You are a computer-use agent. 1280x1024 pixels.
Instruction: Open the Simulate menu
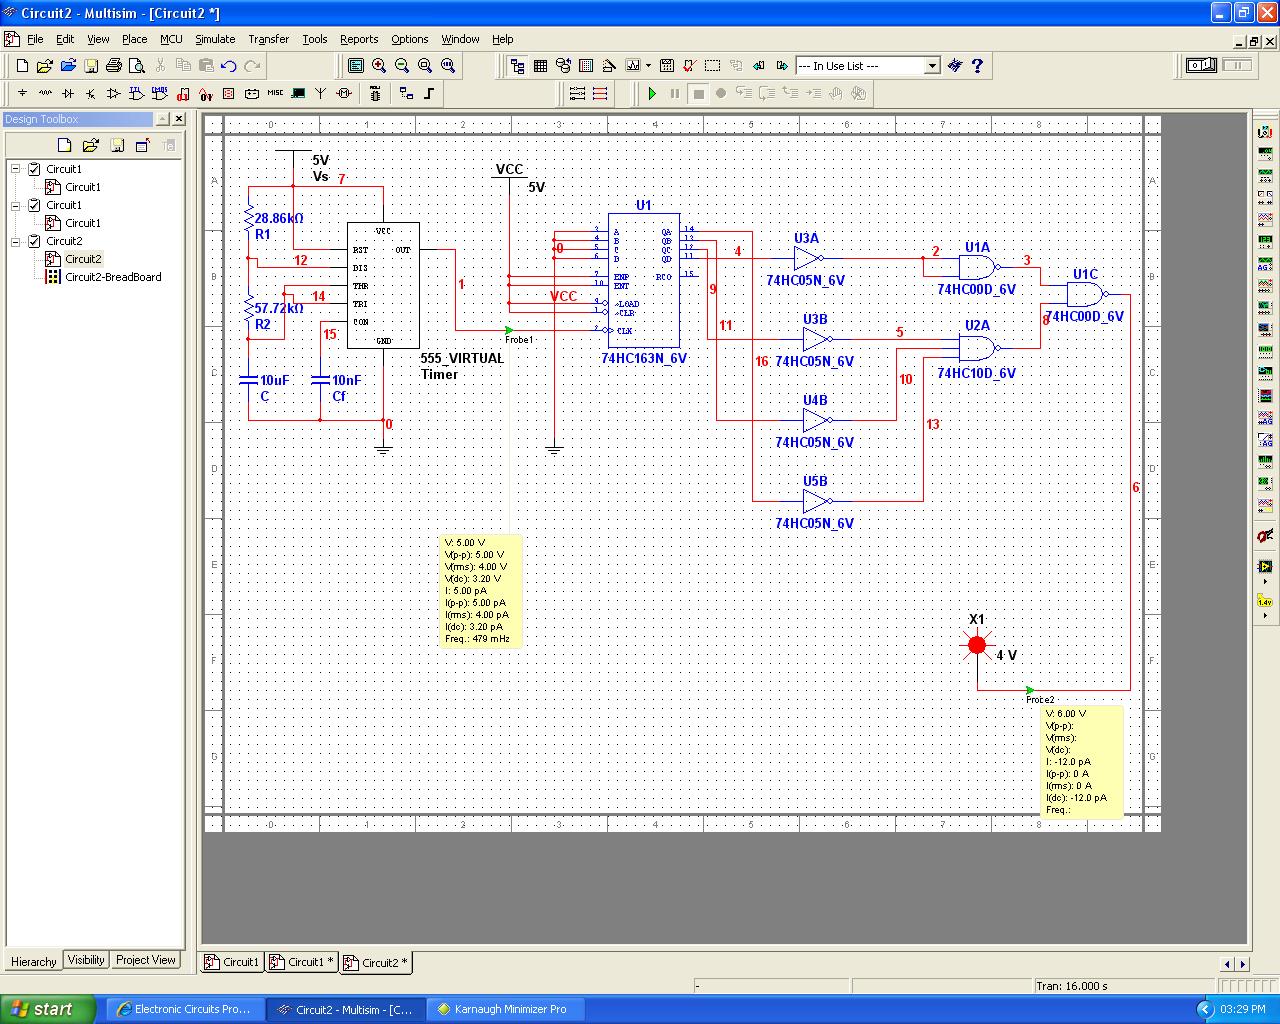pos(215,39)
